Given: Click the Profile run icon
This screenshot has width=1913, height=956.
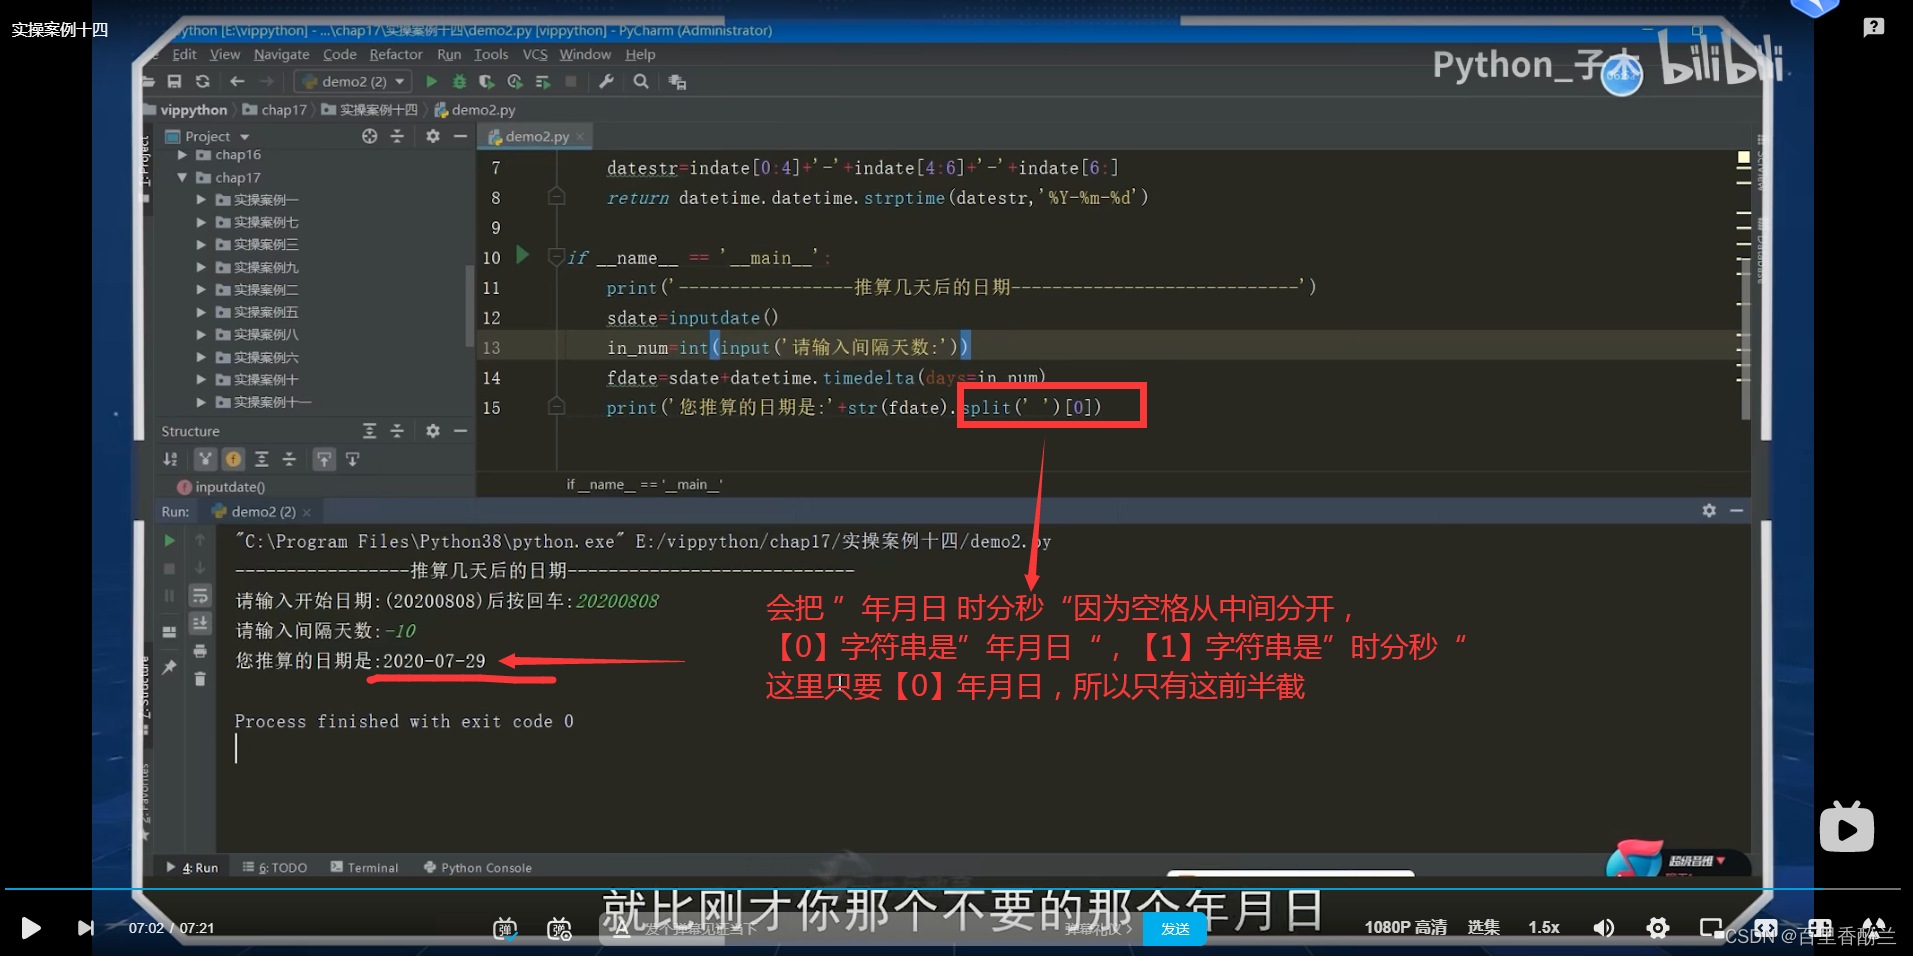Looking at the screenshot, I should (x=515, y=81).
